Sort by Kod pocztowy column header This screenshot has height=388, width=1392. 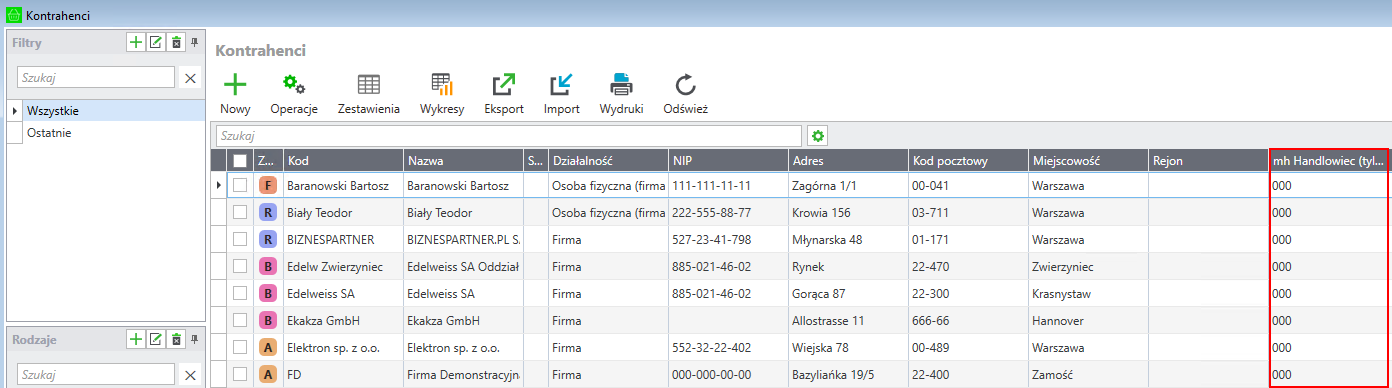(x=968, y=160)
